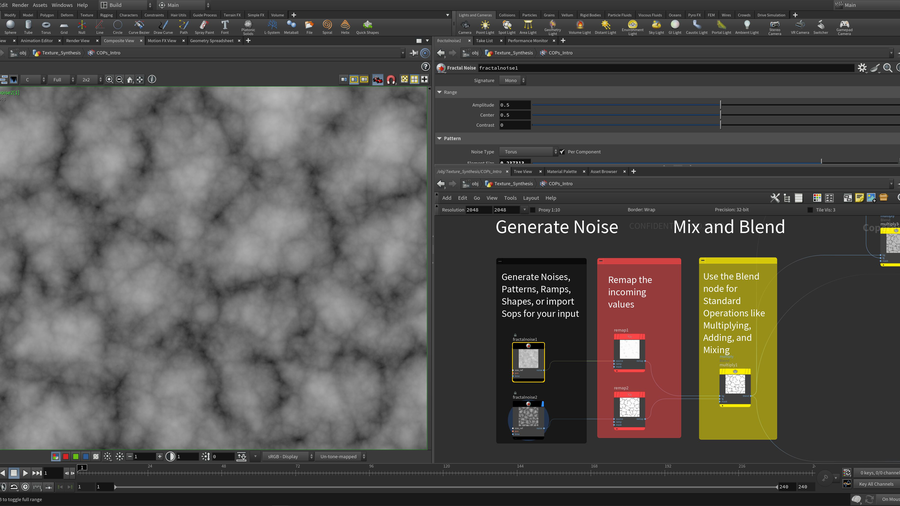Open the Render menu
Image resolution: width=900 pixels, height=506 pixels.
point(20,5)
